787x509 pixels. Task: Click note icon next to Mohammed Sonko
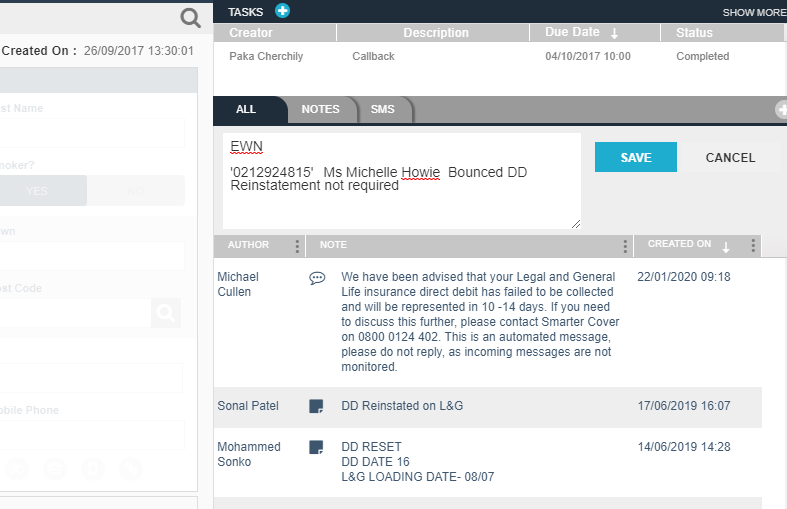tap(316, 447)
